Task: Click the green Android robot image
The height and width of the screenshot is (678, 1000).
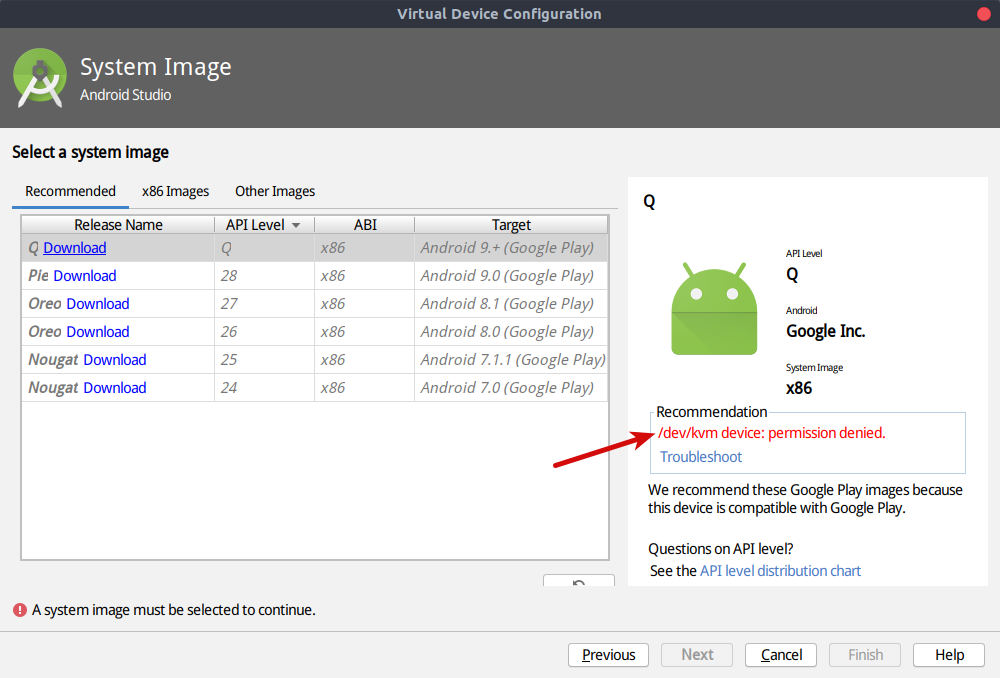Action: click(x=713, y=309)
